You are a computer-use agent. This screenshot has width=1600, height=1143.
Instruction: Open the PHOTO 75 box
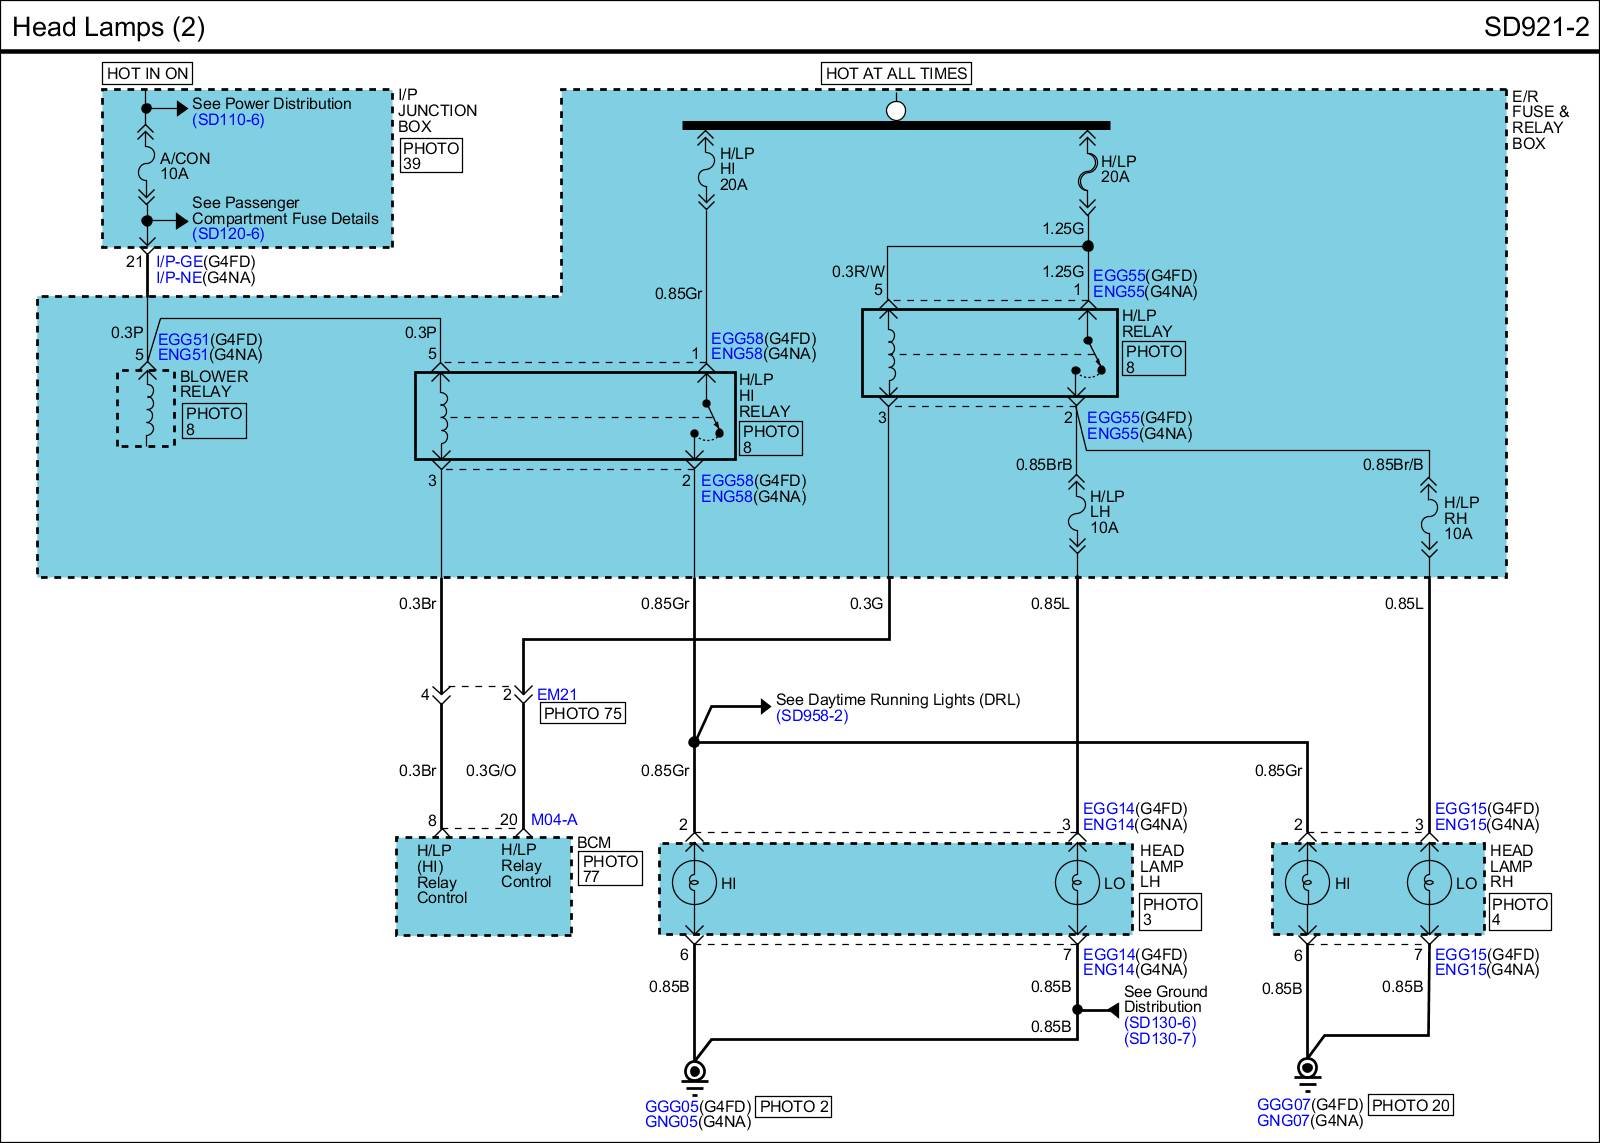[x=583, y=714]
